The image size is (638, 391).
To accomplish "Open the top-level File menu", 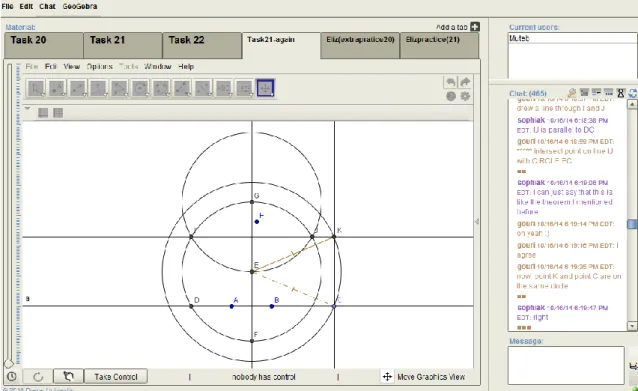I will click(7, 7).
